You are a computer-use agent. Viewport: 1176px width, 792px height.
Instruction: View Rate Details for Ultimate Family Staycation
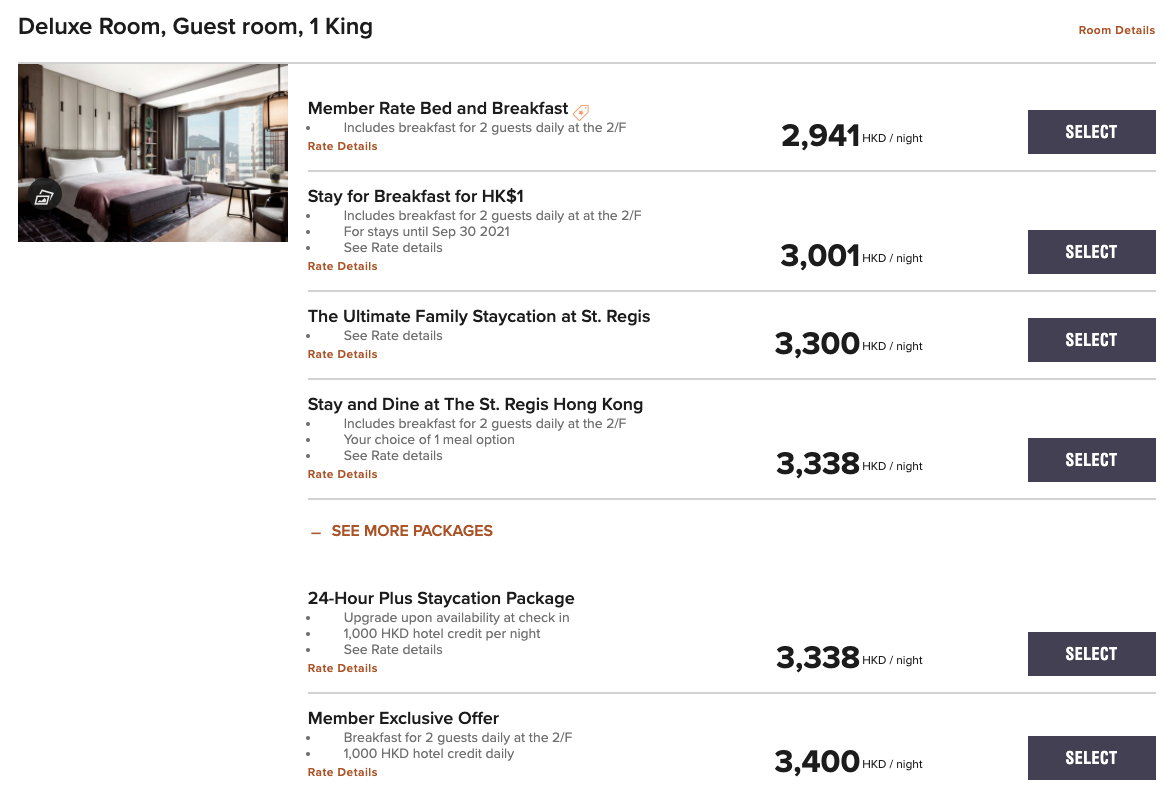coord(342,354)
